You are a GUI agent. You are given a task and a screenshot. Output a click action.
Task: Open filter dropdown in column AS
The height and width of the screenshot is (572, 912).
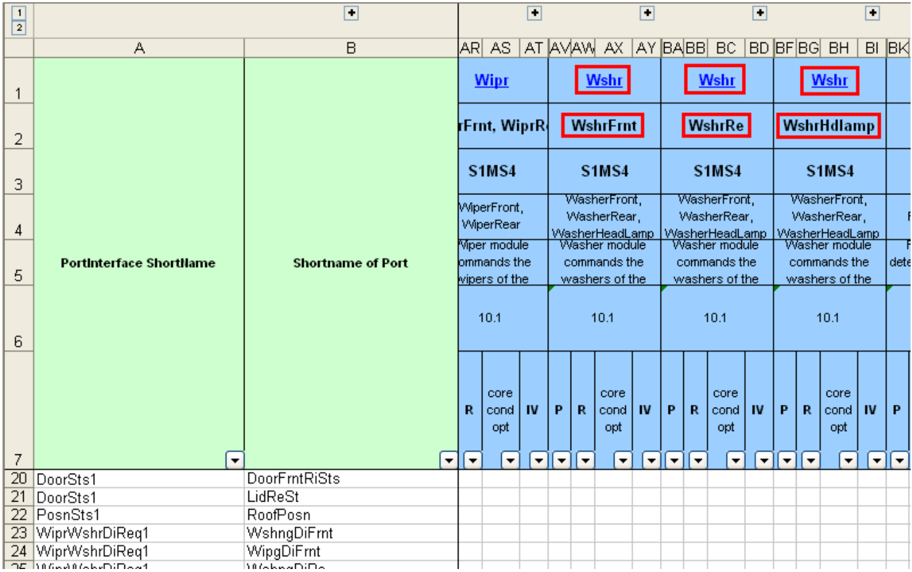(x=510, y=461)
